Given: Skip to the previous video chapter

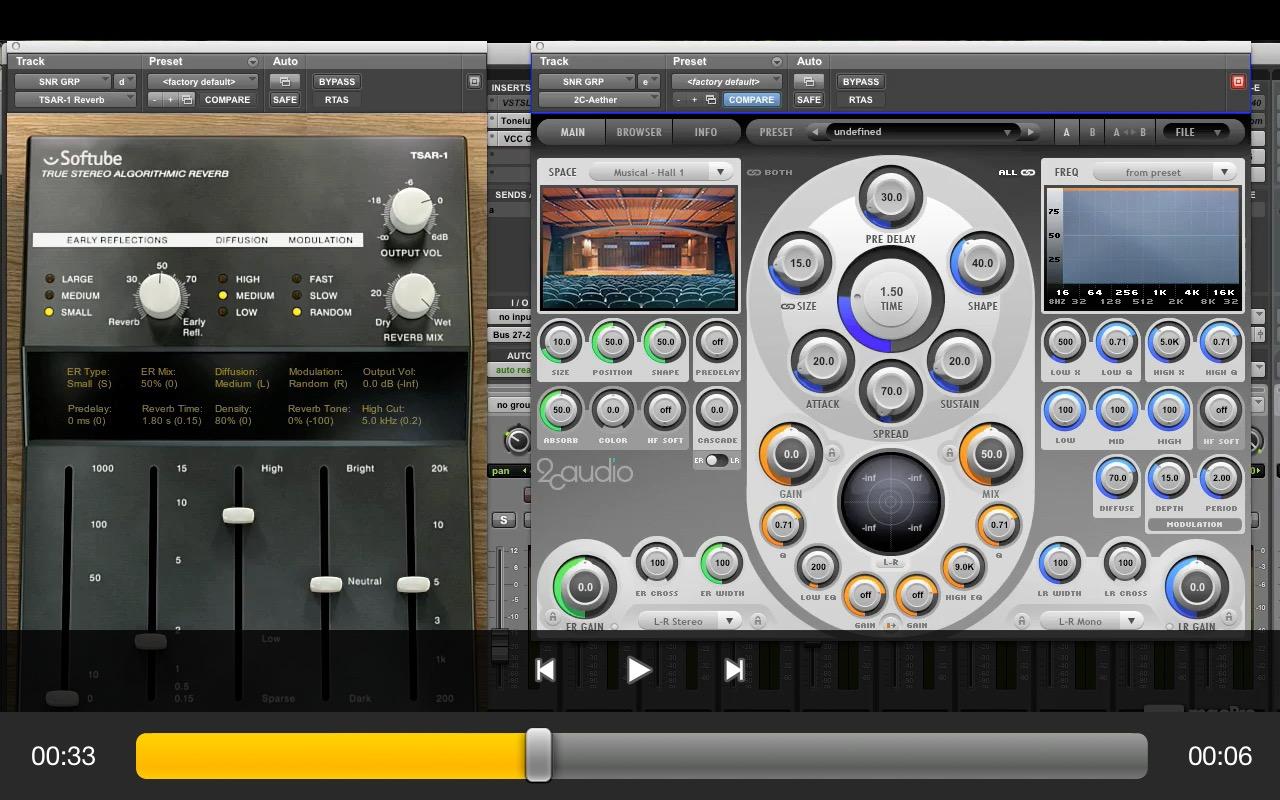Looking at the screenshot, I should coord(545,670).
